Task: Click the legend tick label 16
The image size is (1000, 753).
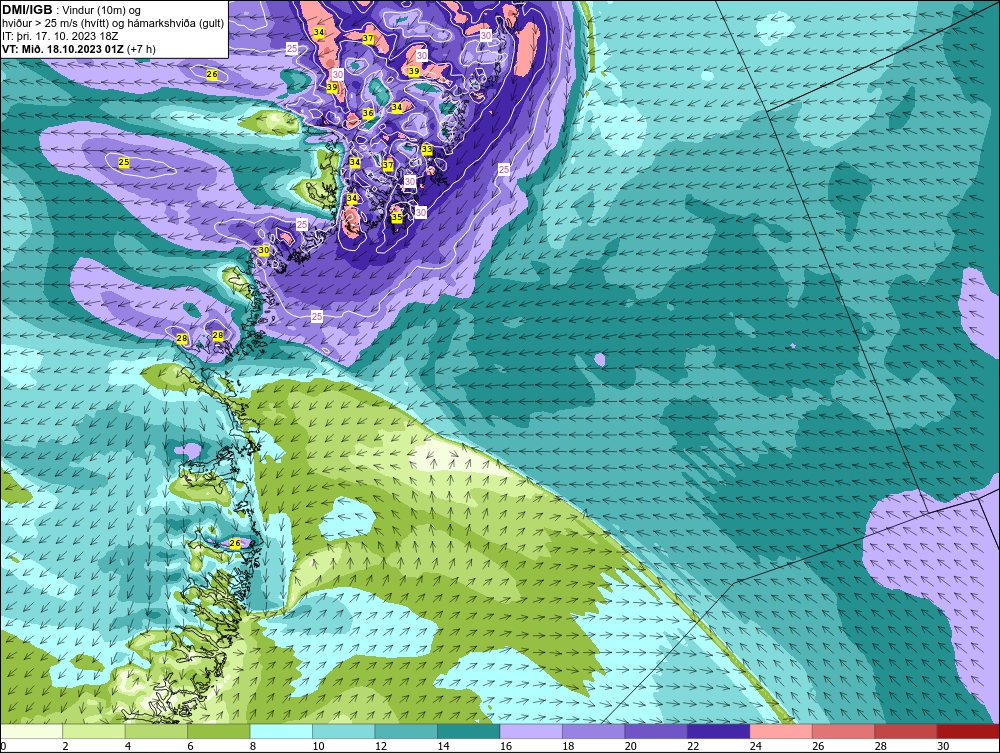Action: coord(506,746)
